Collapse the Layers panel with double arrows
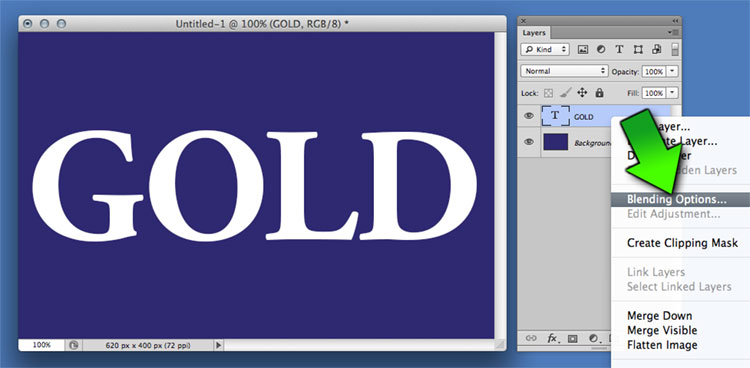 (x=675, y=21)
